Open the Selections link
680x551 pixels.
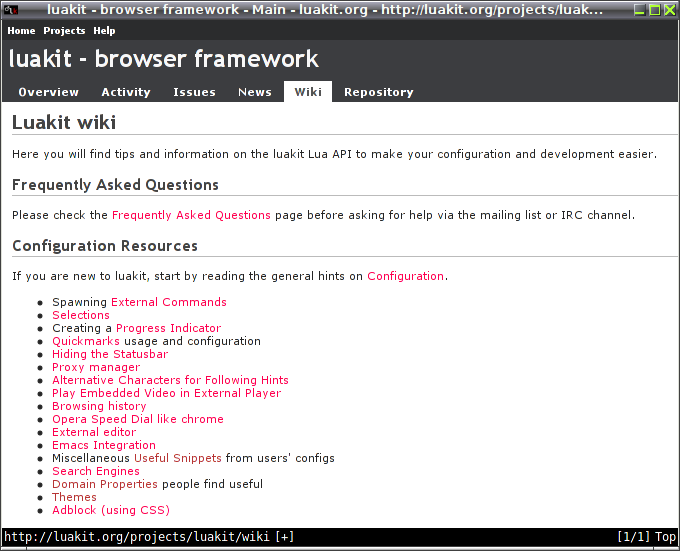pos(81,315)
